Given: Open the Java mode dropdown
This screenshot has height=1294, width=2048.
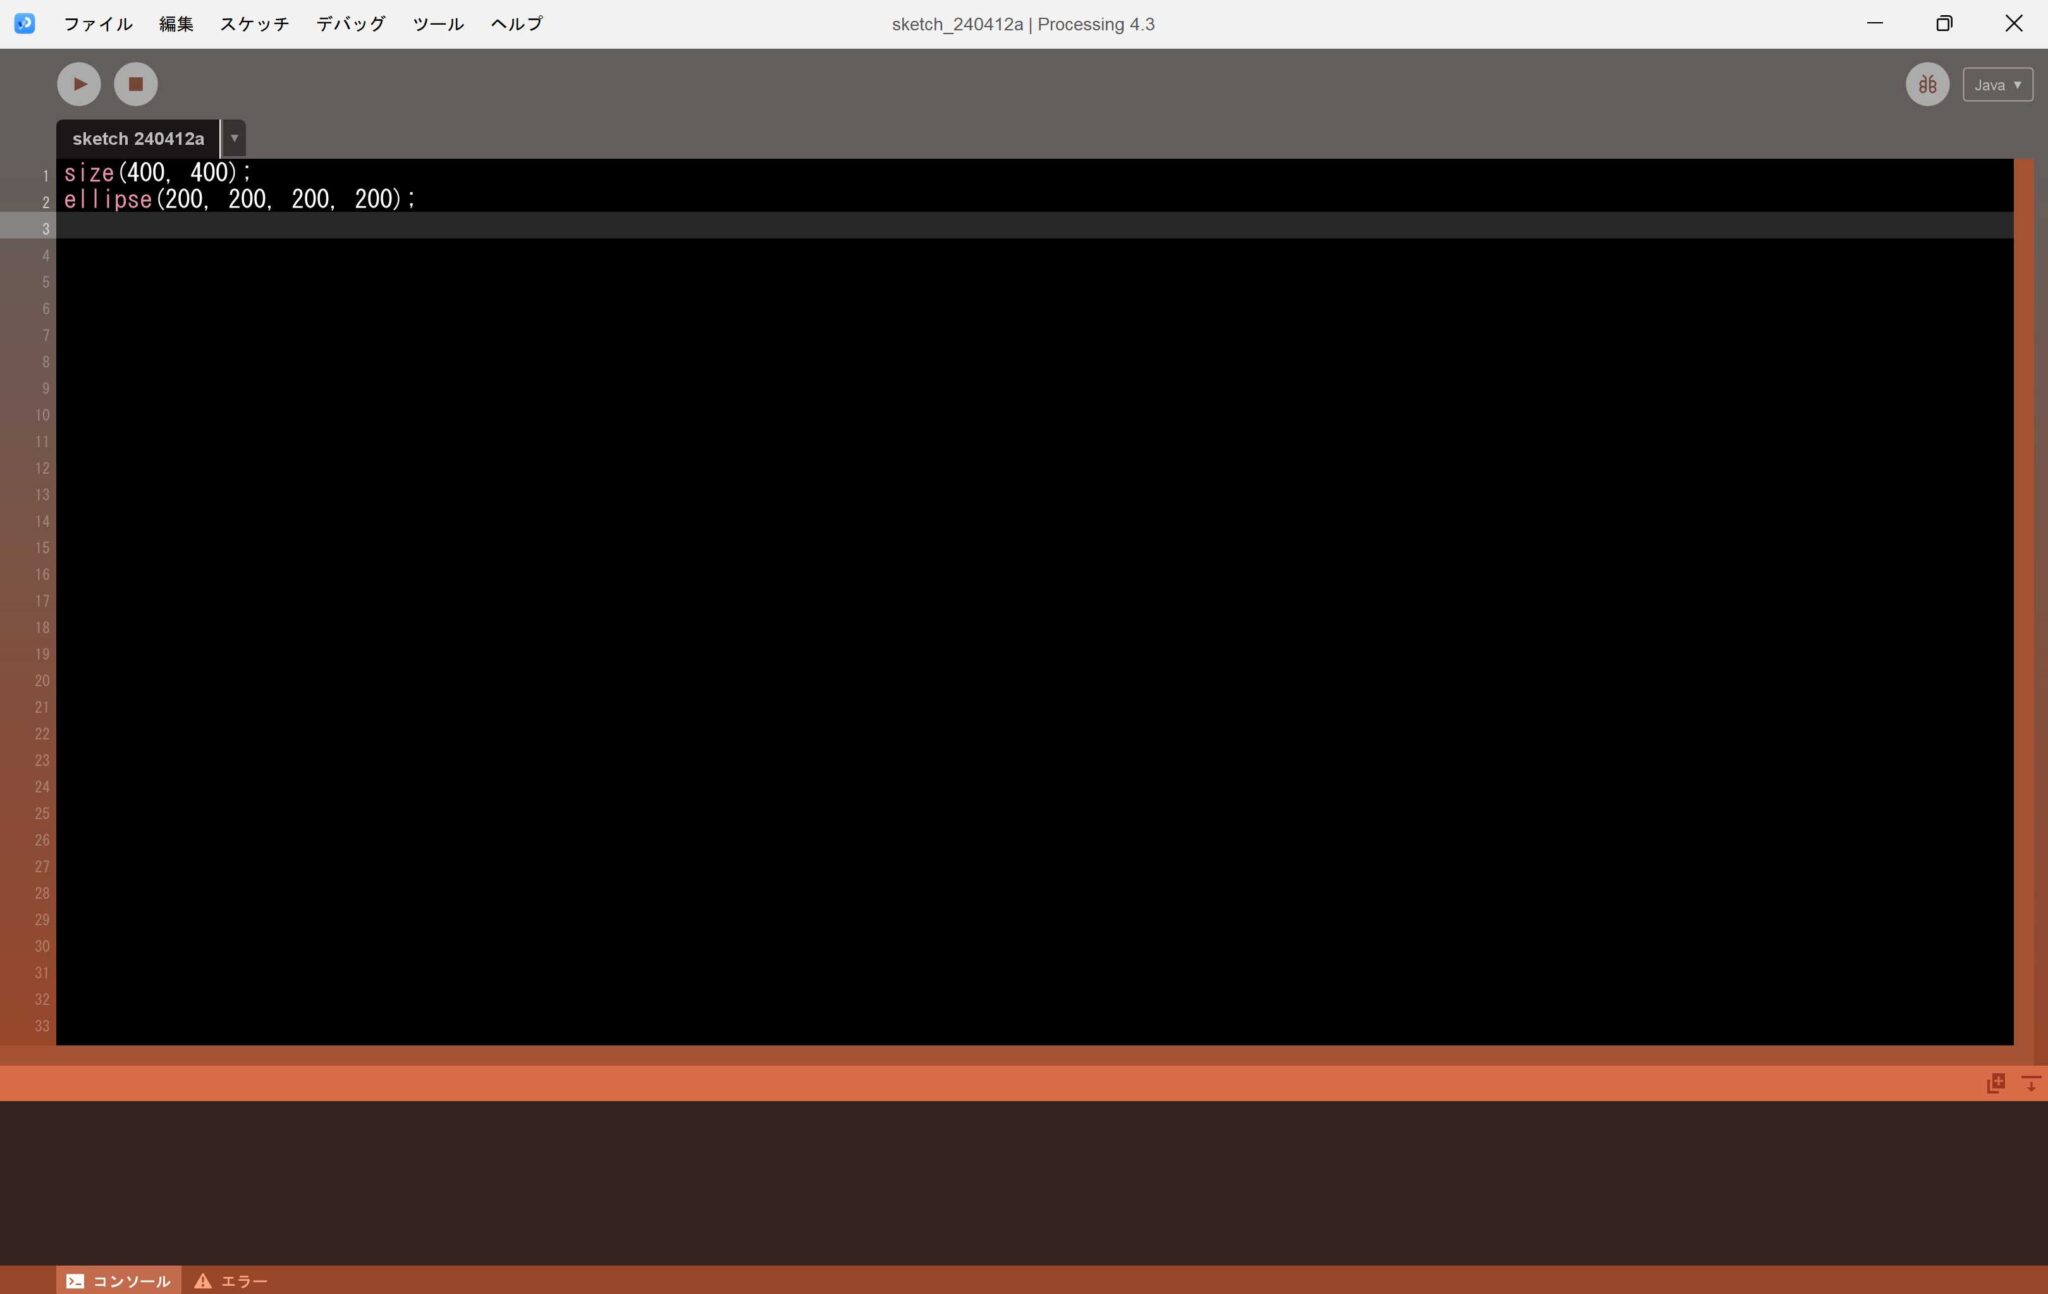Looking at the screenshot, I should coord(1997,84).
